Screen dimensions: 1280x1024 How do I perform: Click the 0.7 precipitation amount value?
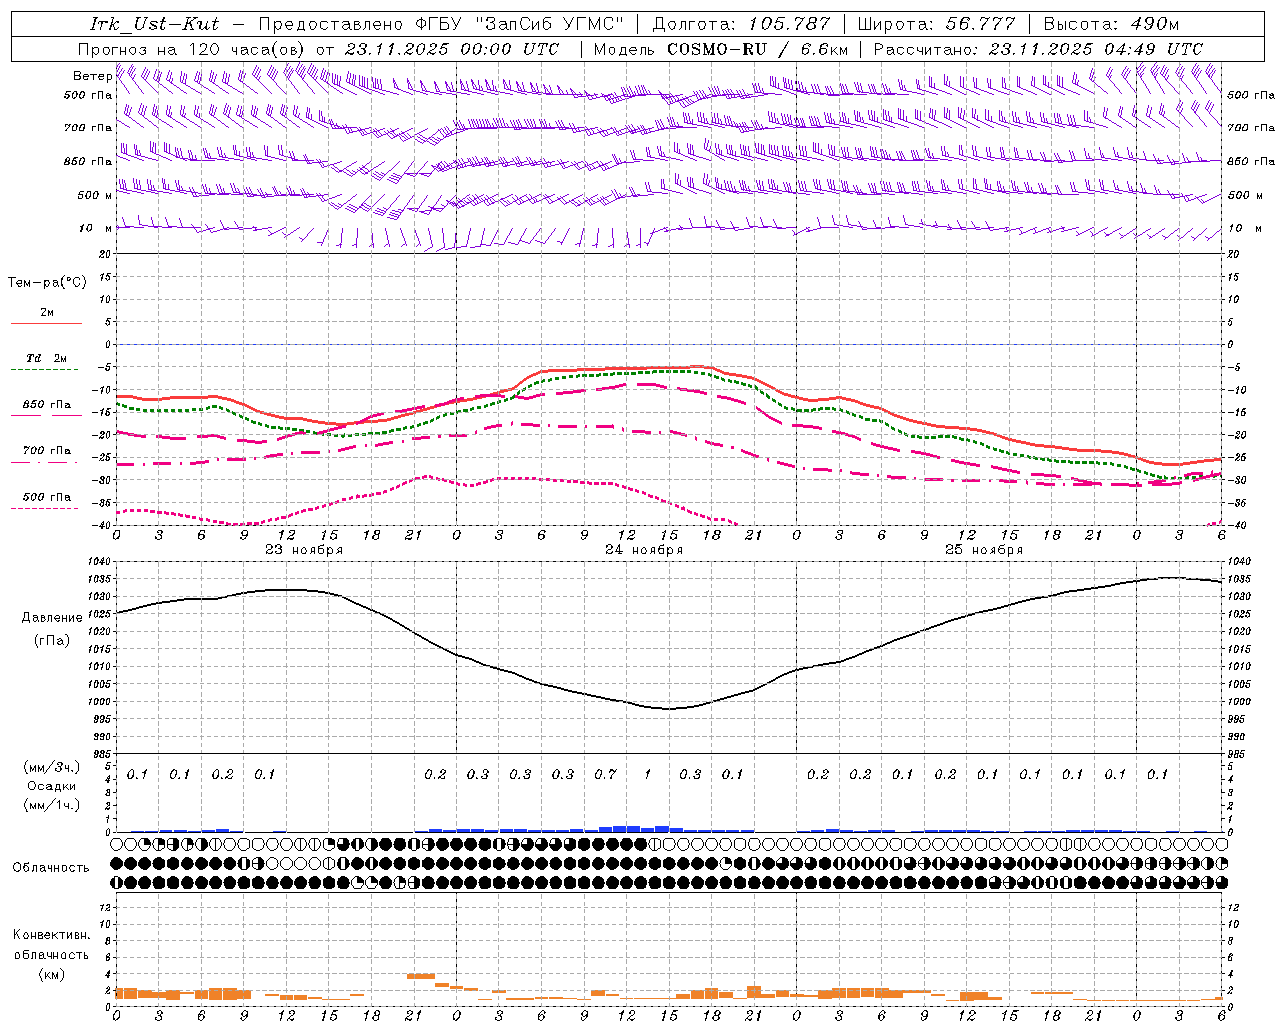click(x=605, y=774)
